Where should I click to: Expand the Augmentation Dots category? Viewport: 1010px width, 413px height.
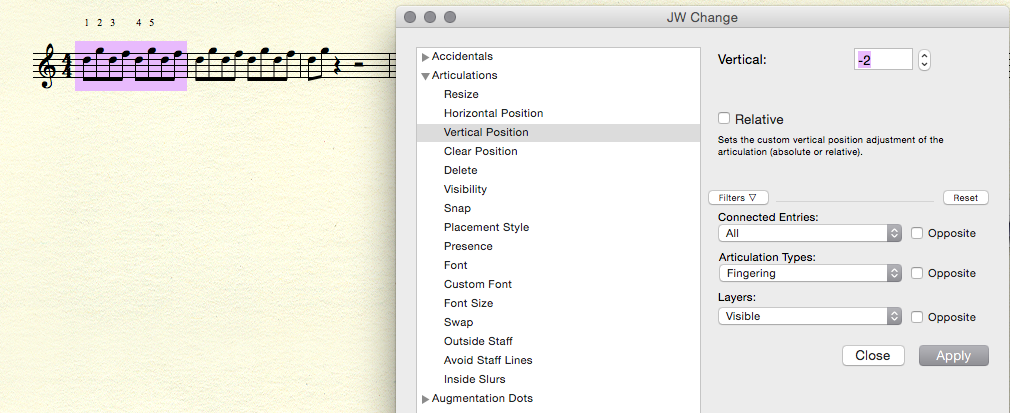click(x=426, y=399)
